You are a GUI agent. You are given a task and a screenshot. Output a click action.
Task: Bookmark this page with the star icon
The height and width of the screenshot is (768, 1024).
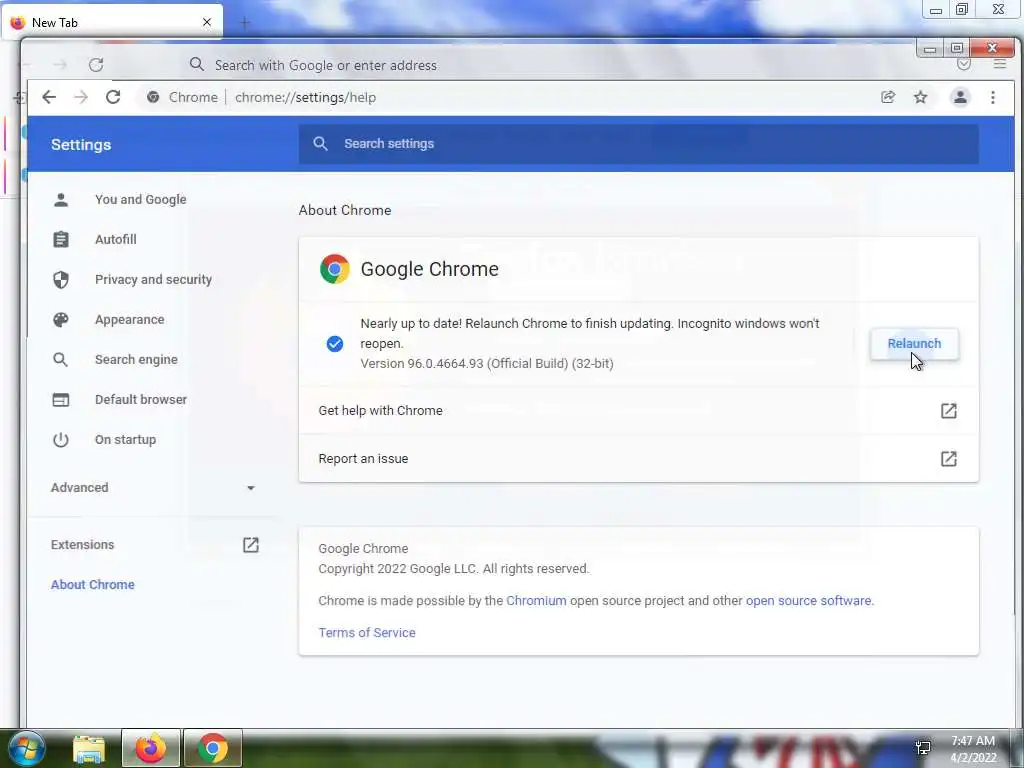tap(920, 97)
